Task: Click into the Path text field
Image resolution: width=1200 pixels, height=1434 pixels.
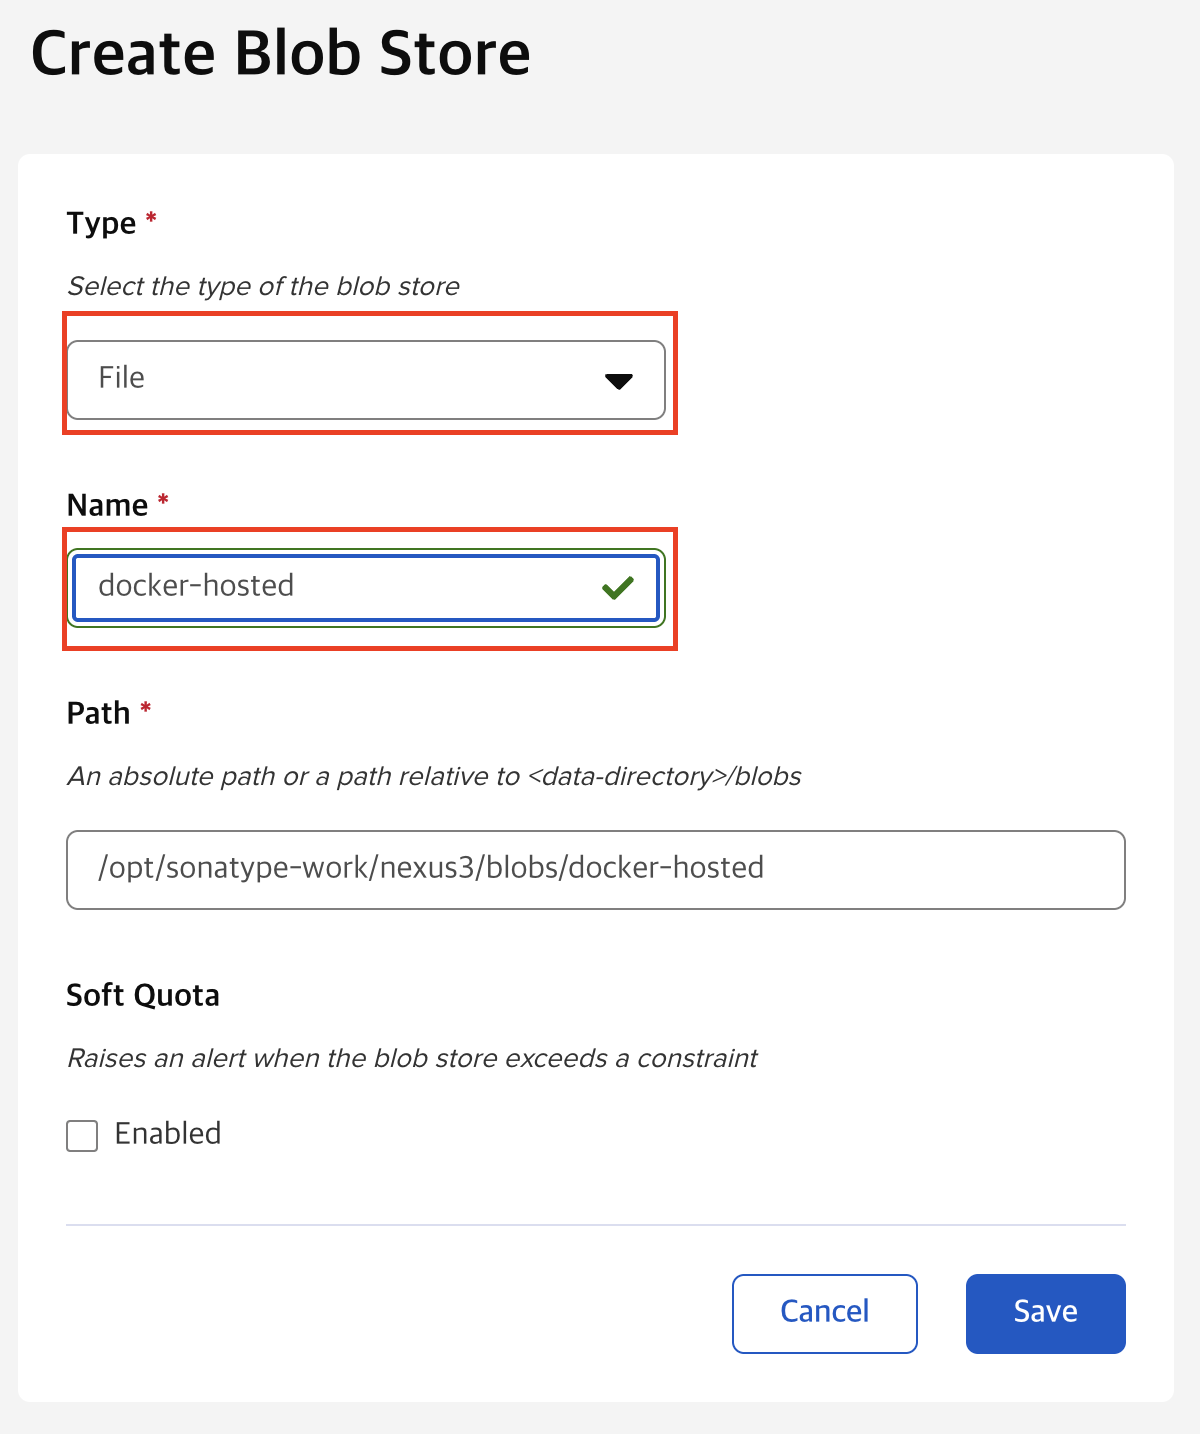Action: (595, 869)
